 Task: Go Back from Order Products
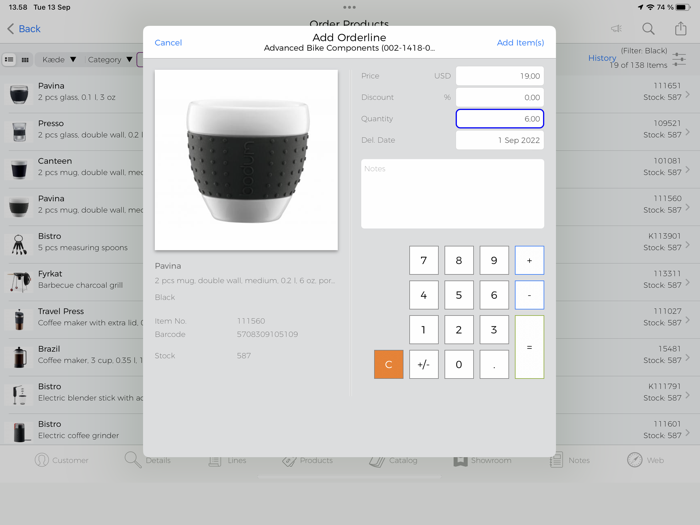(x=24, y=29)
